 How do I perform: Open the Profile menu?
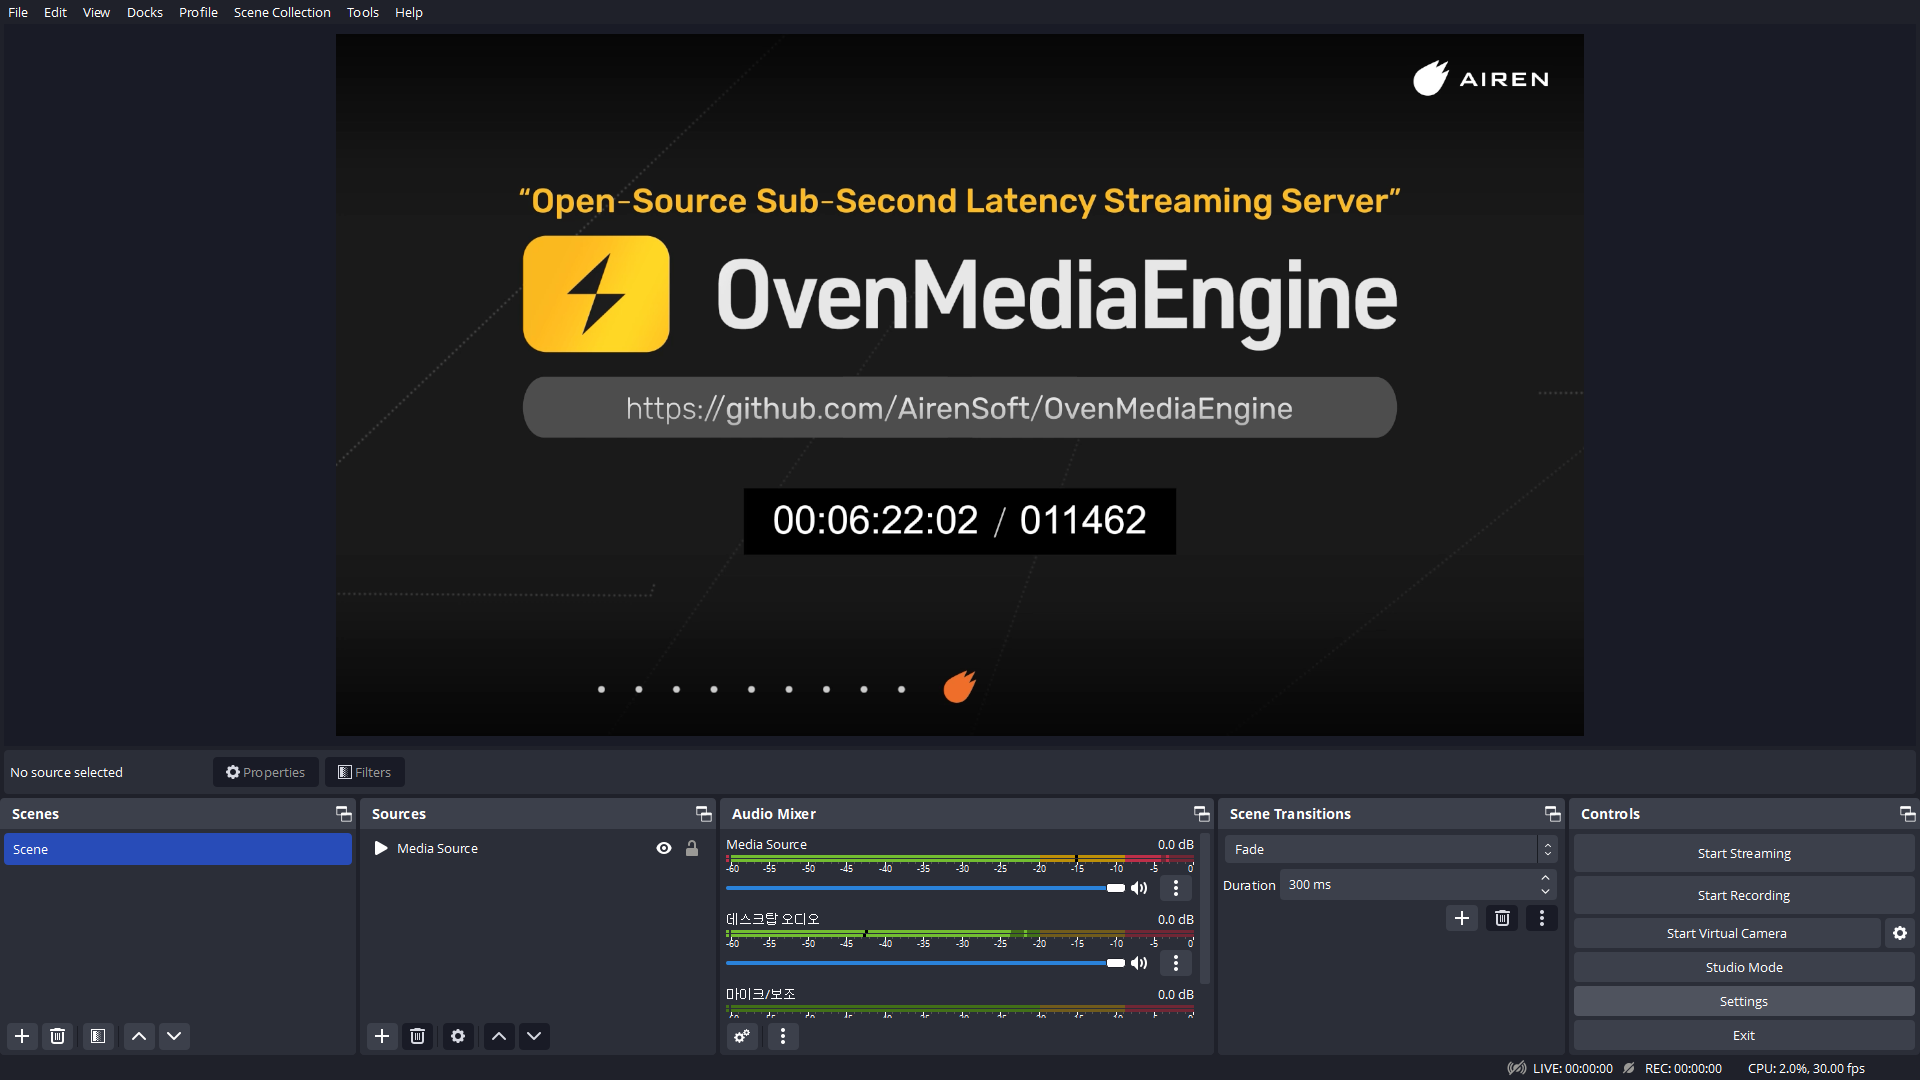click(x=198, y=12)
